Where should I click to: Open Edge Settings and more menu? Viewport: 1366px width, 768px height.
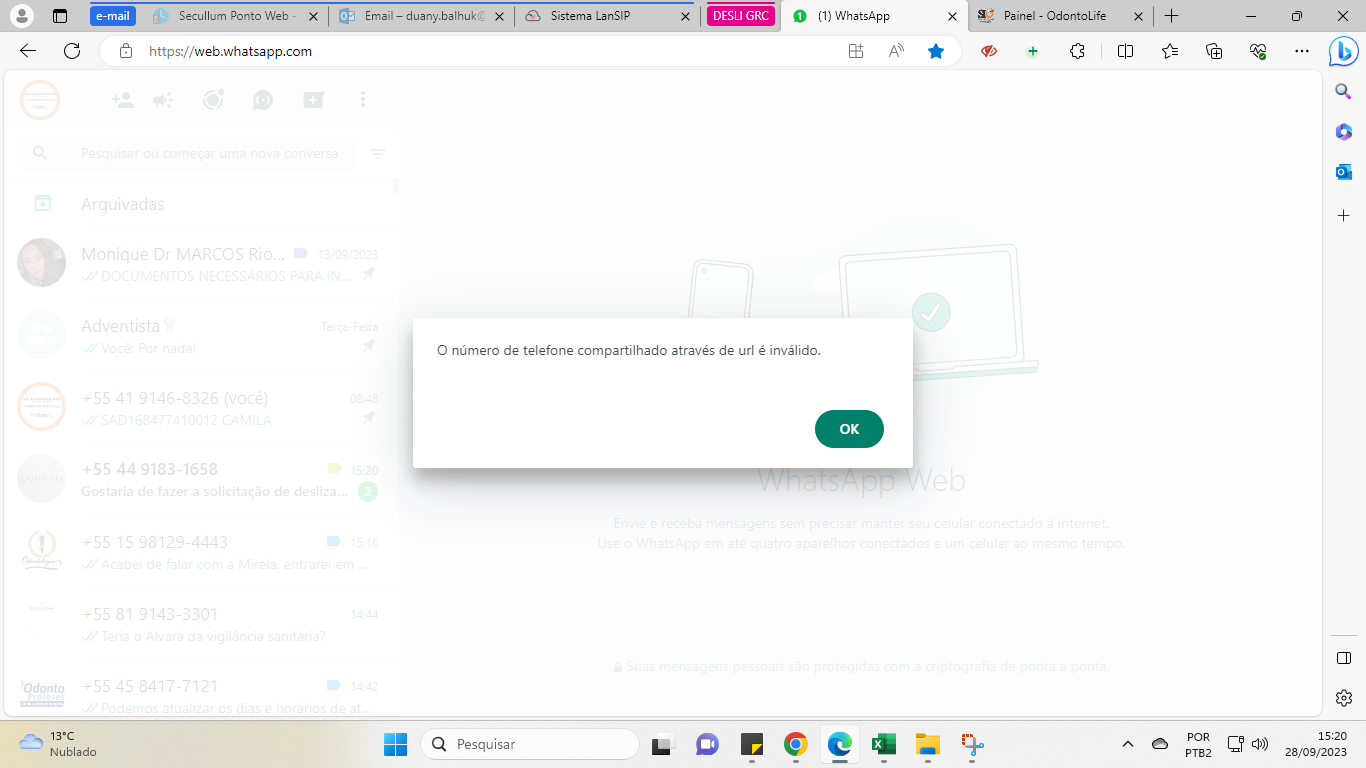click(x=1301, y=51)
